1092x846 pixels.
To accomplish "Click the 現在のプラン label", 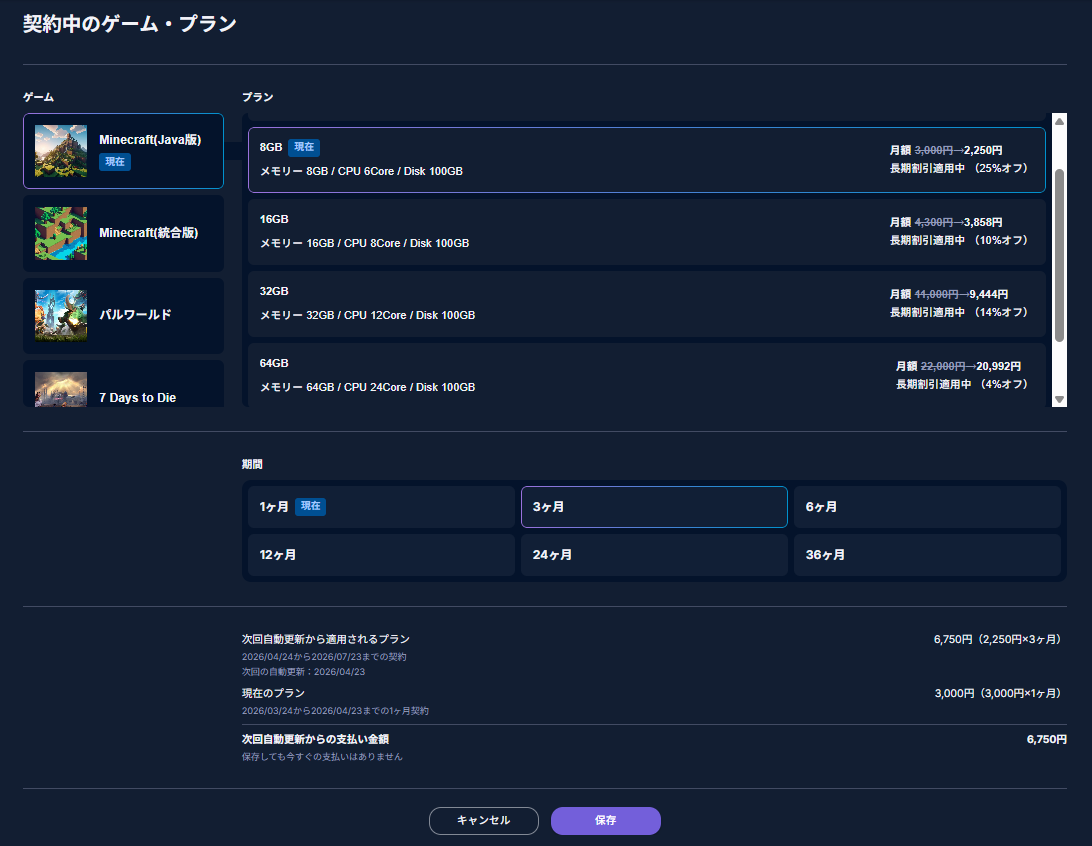I will (x=273, y=694).
